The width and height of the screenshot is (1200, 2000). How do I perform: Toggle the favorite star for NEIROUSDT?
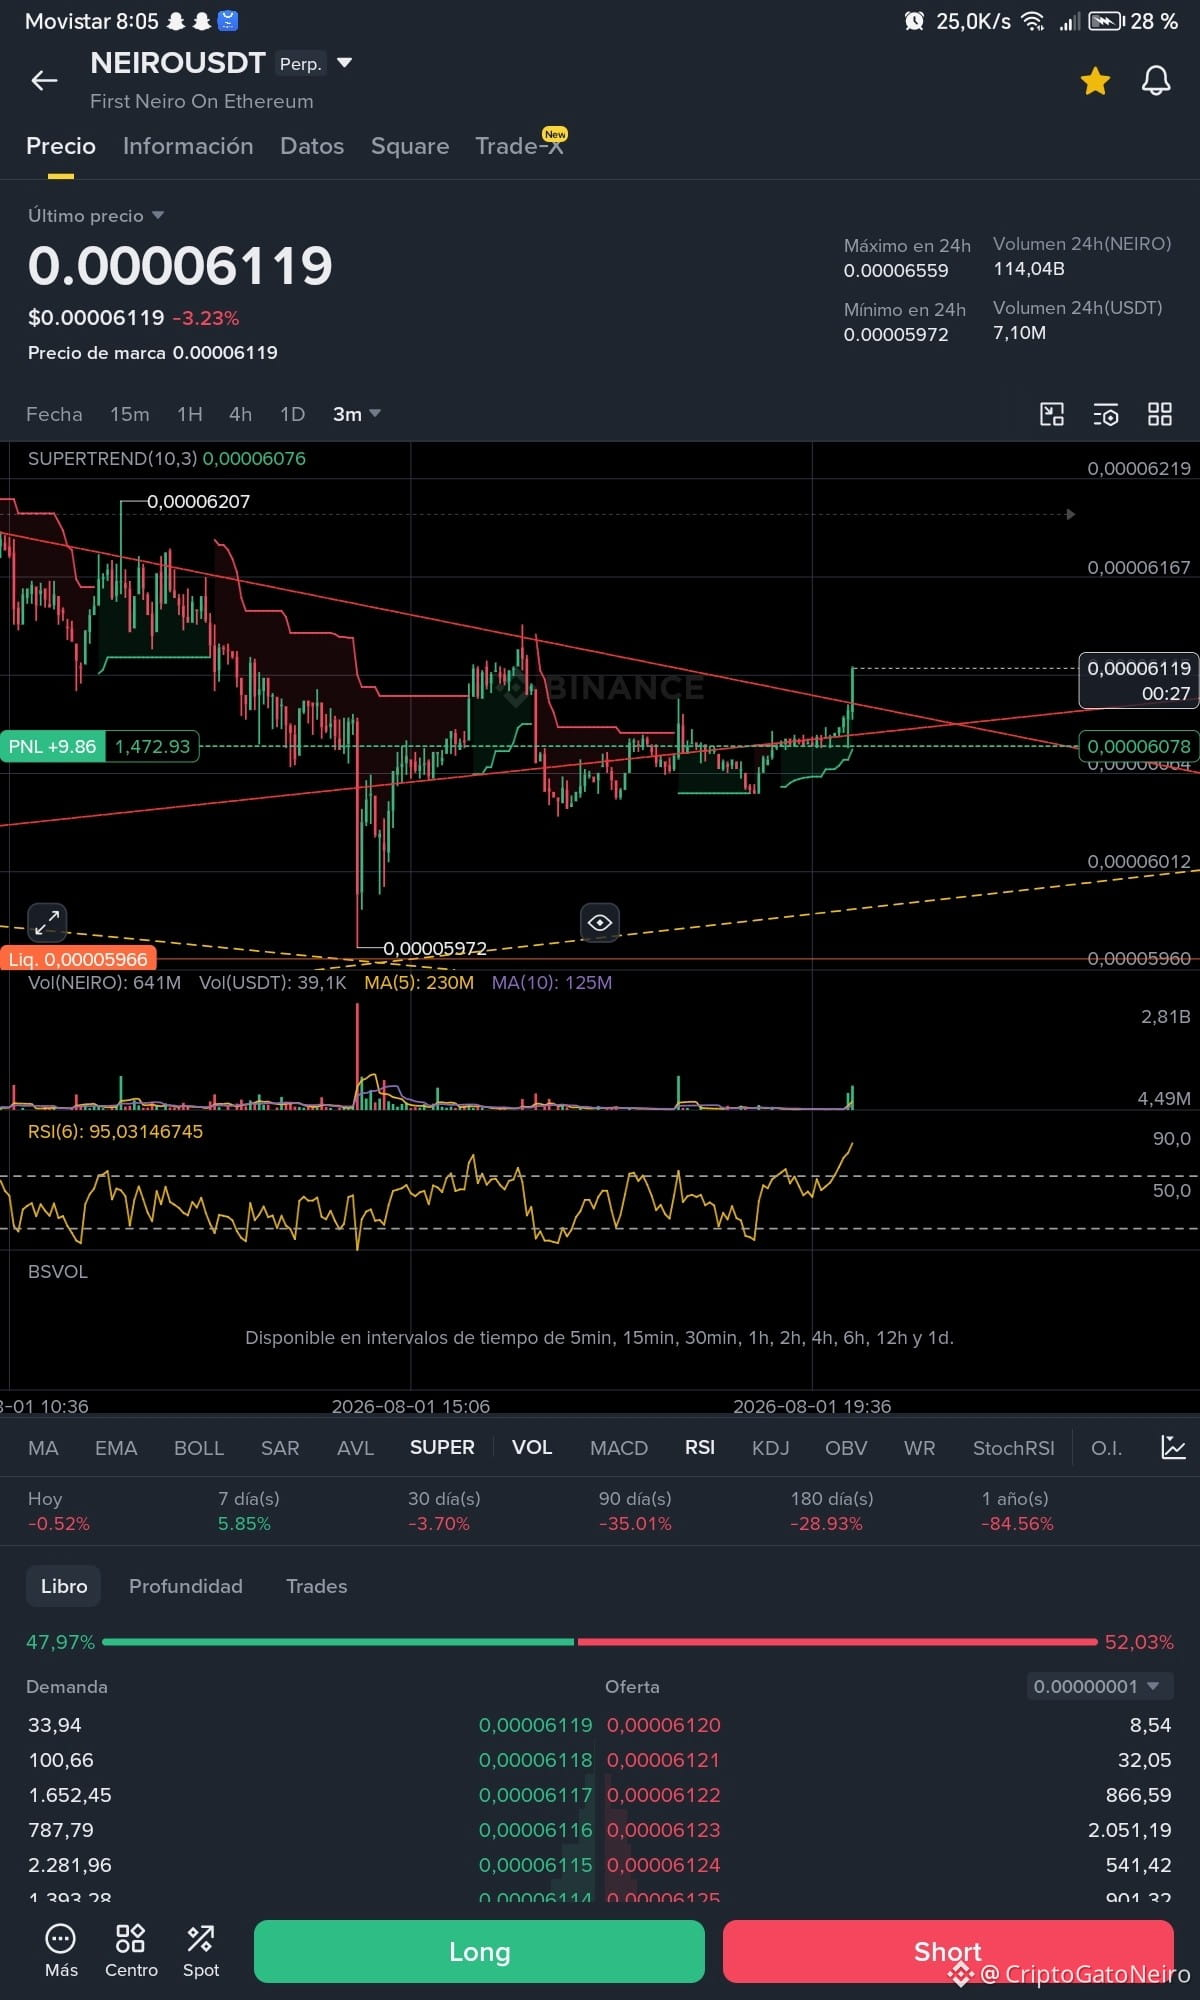(1095, 81)
